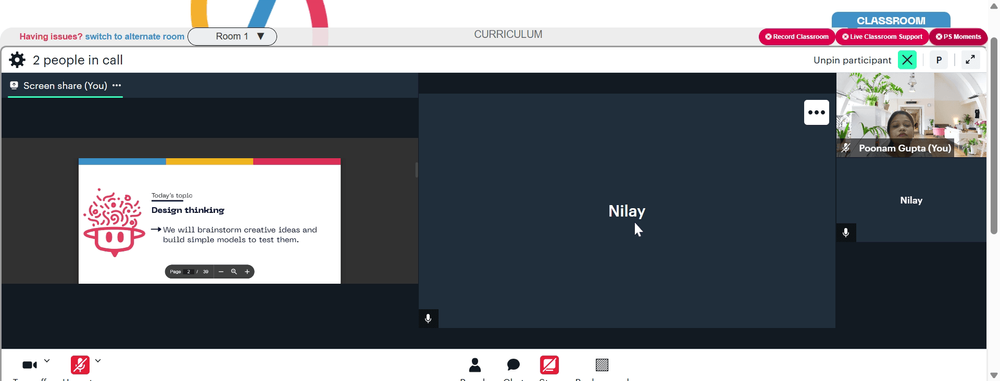Click the 'Design thinking' slide heading
1000x381 pixels.
click(x=188, y=210)
